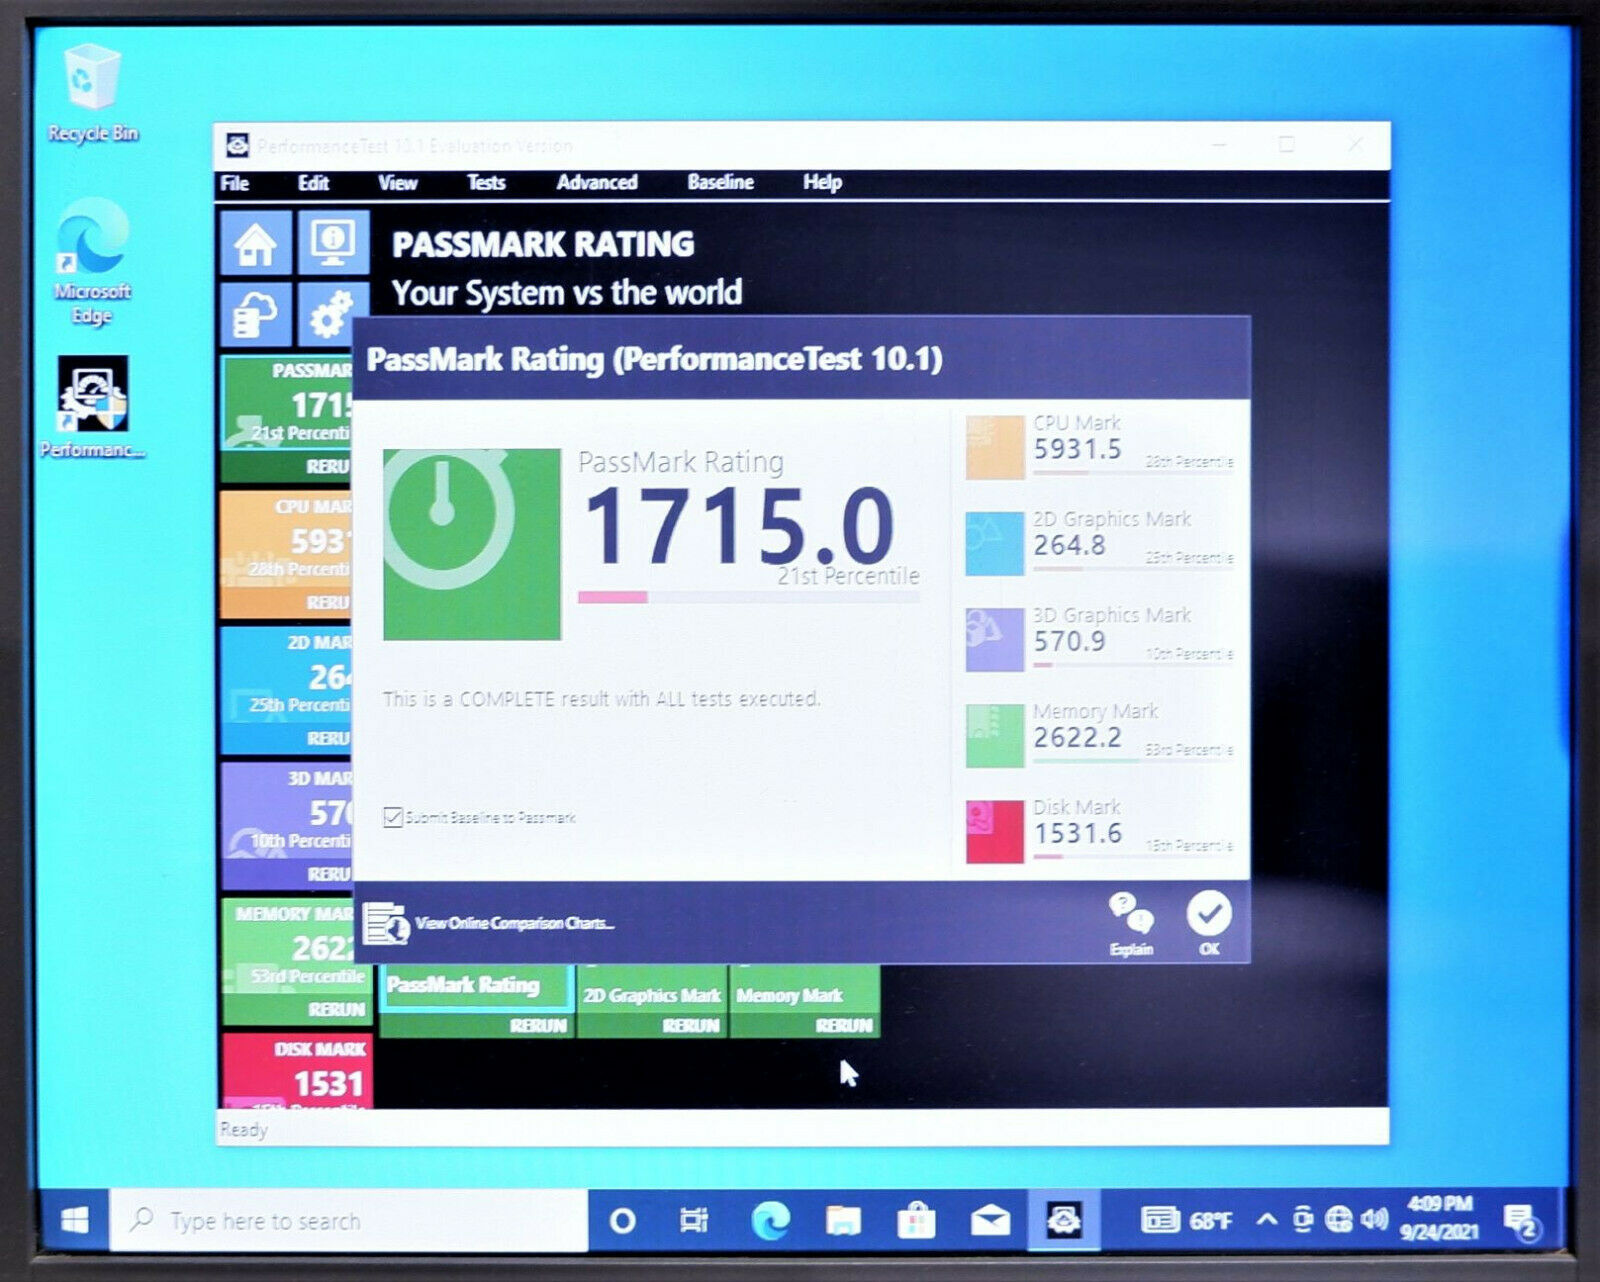Viewport: 1600px width, 1282px height.
Task: Open the notification center icon
Action: [x=1521, y=1221]
